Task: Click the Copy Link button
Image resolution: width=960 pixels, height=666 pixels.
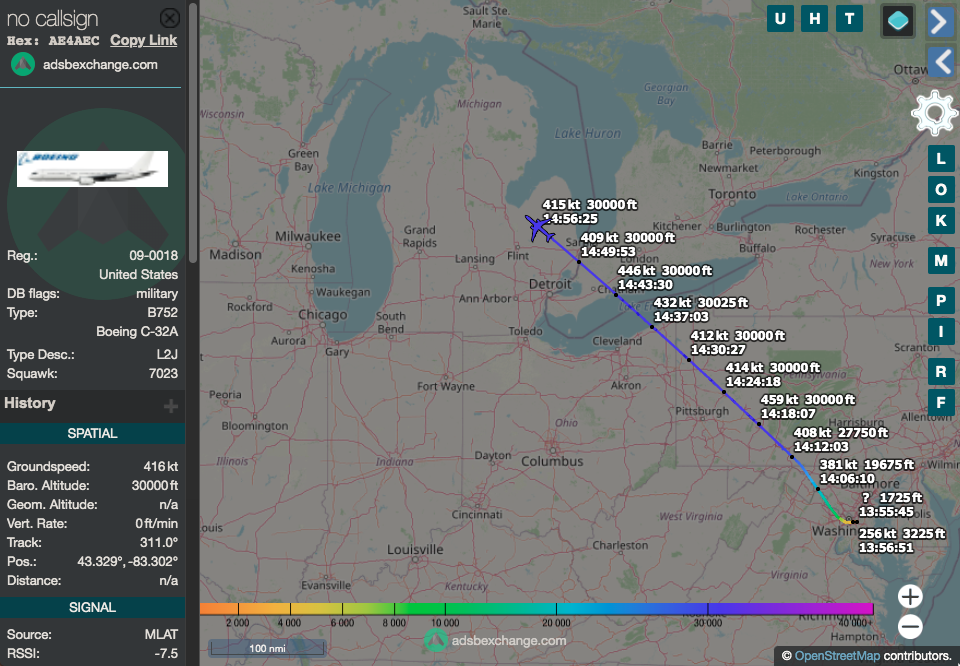Action: click(143, 40)
